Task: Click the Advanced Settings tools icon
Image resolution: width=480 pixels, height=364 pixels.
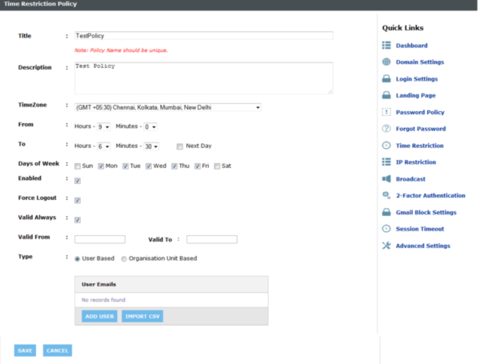Action: click(x=386, y=246)
